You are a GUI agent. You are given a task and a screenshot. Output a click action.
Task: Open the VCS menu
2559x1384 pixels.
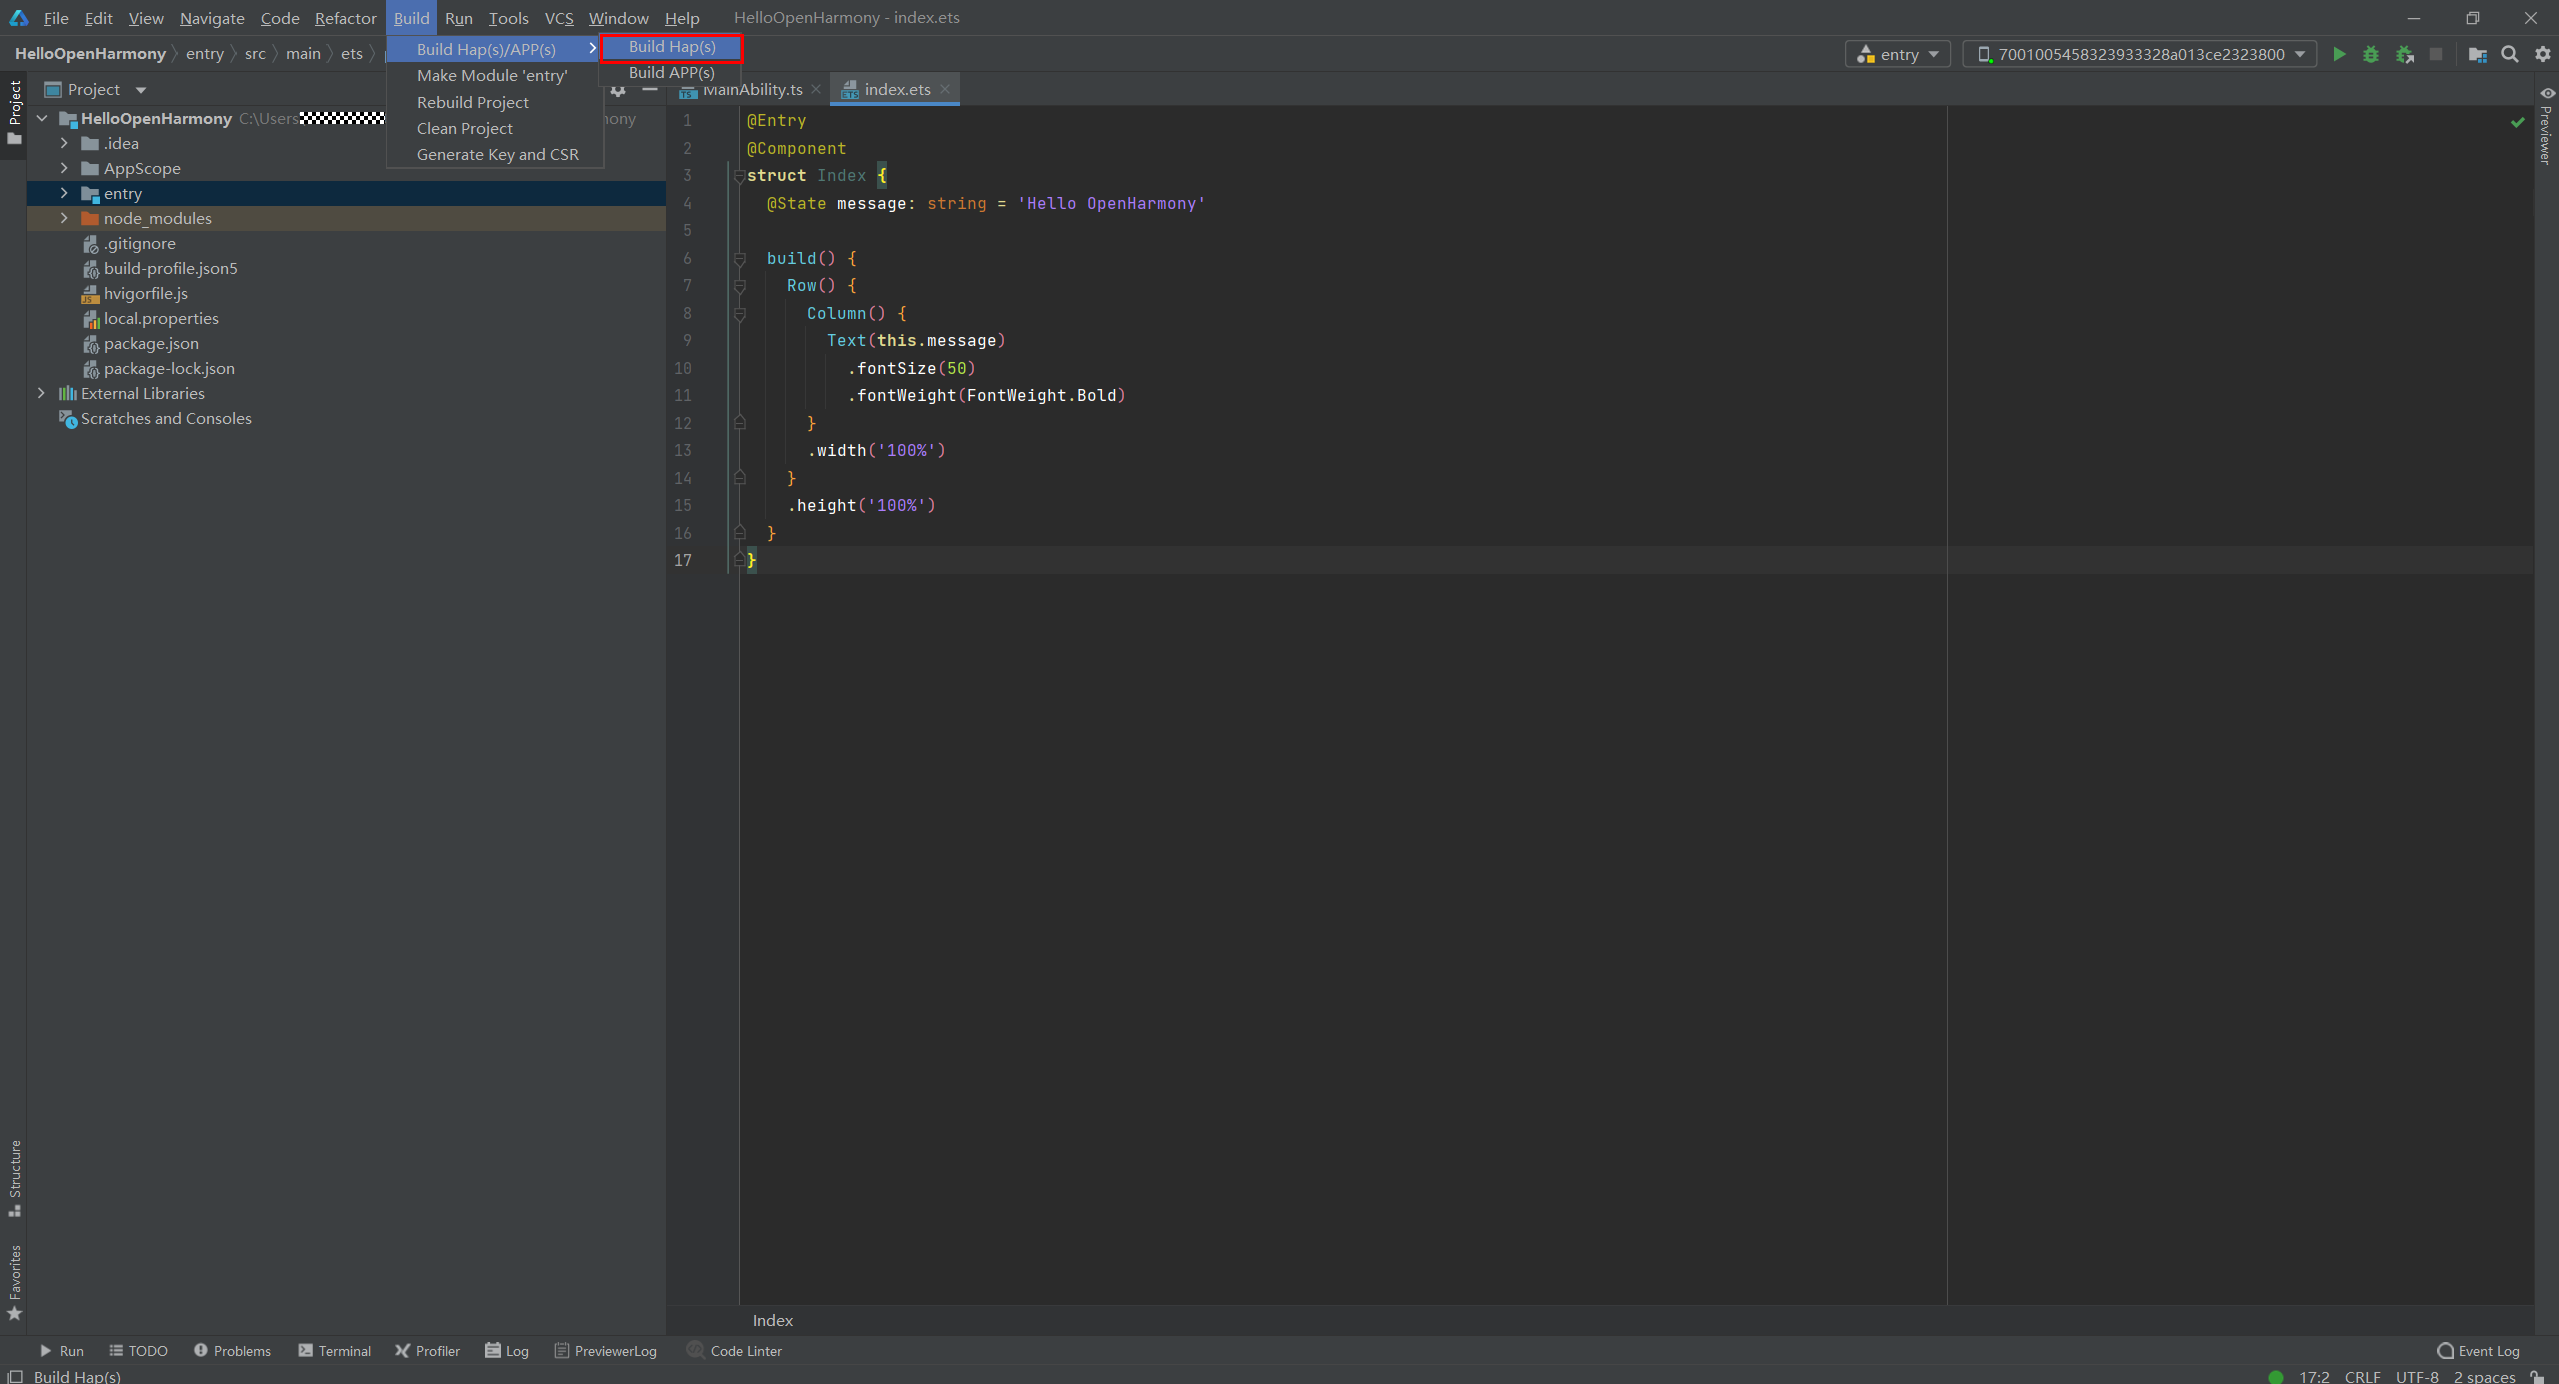pyautogui.click(x=559, y=18)
